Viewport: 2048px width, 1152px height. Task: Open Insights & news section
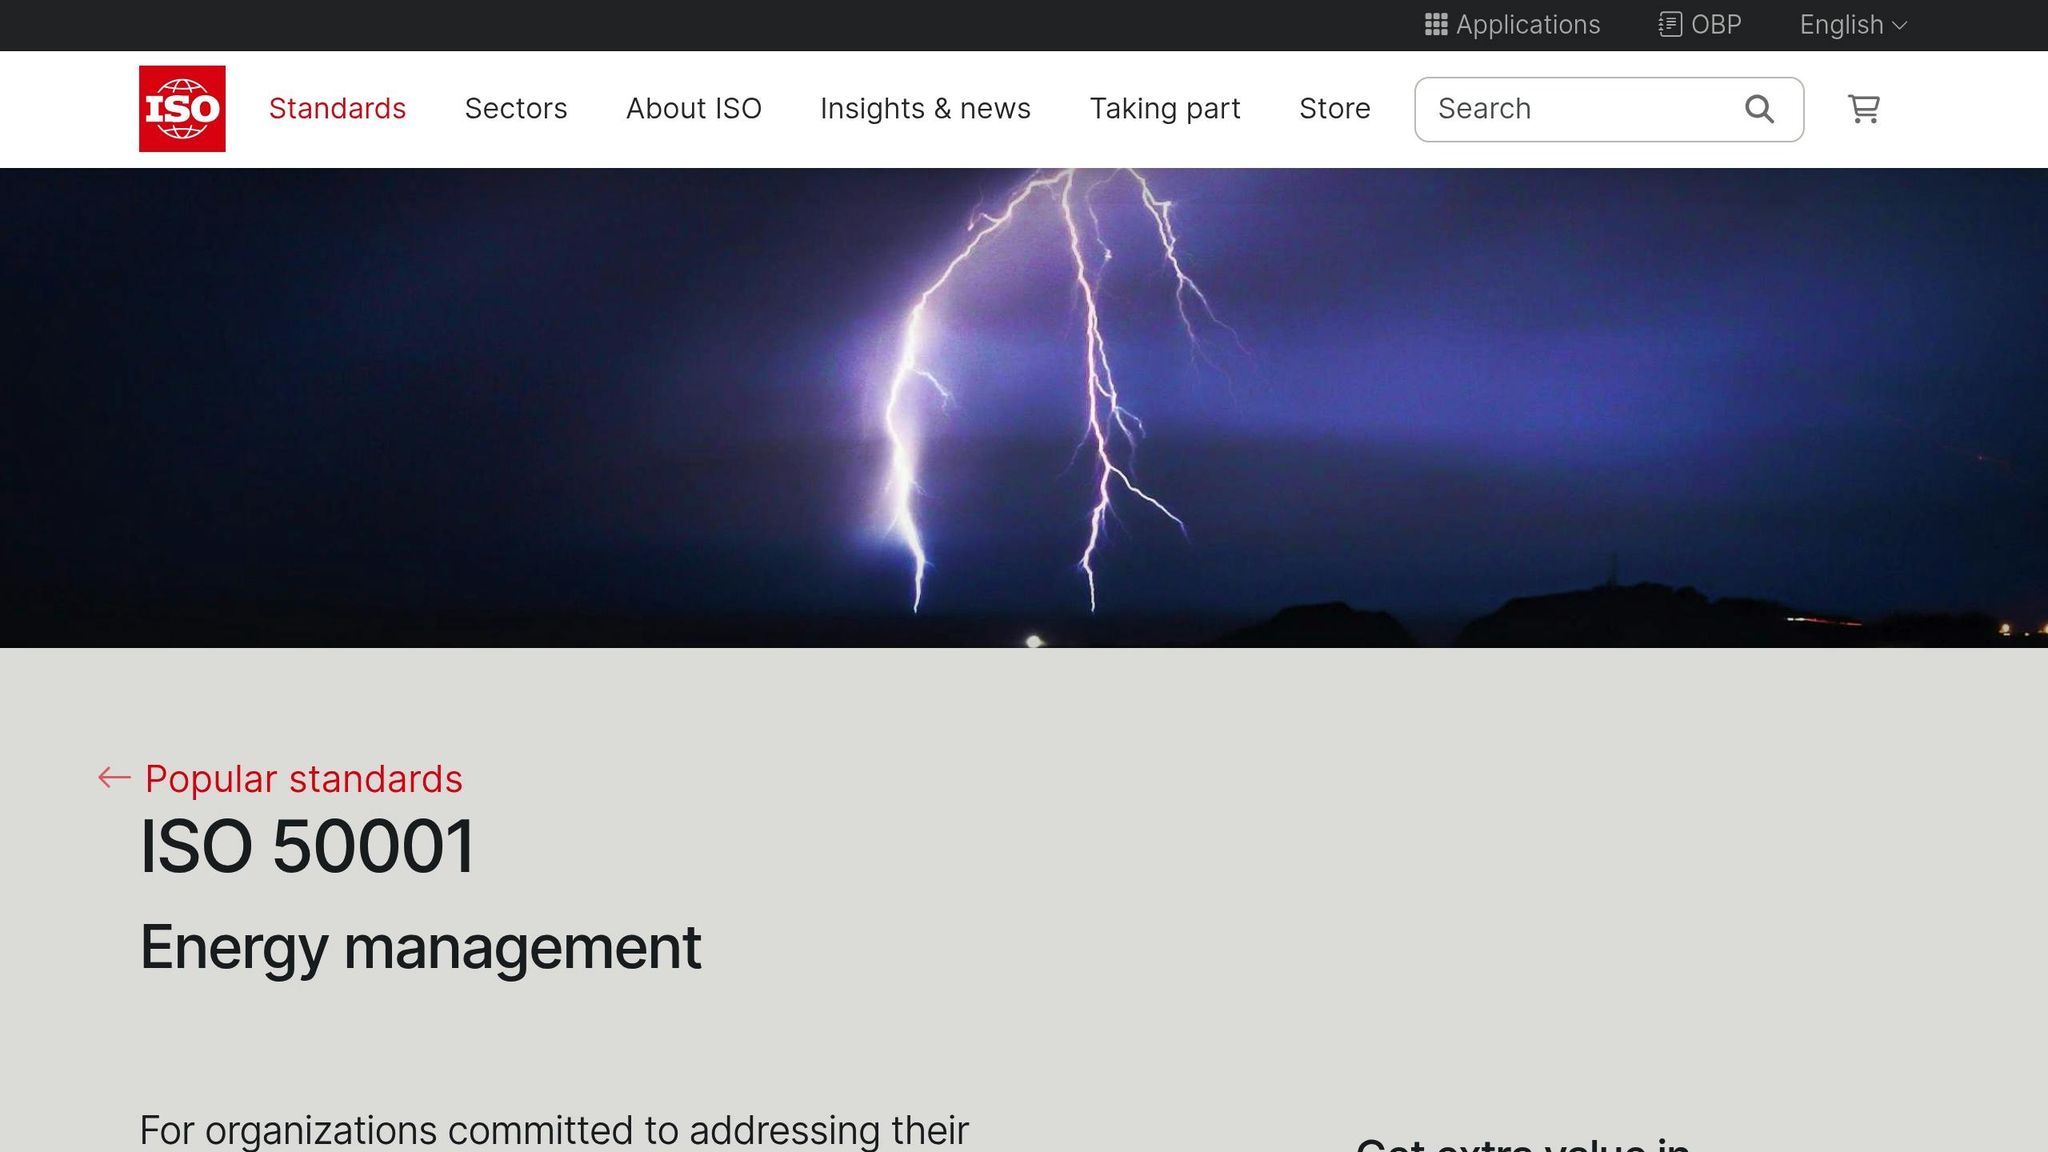[x=925, y=108]
